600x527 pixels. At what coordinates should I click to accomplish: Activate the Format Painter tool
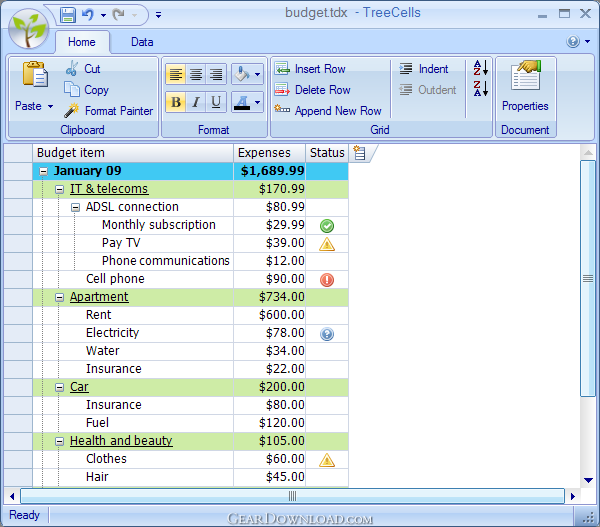tap(108, 111)
